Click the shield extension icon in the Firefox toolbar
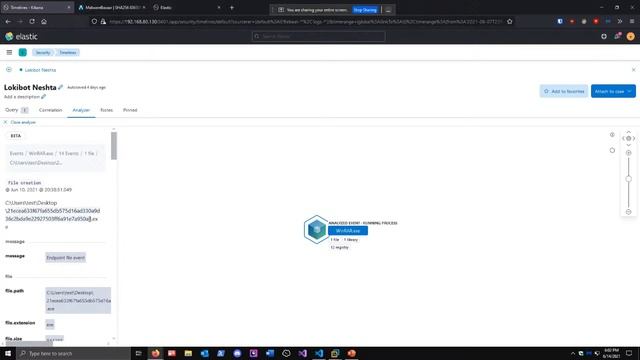 coord(560,21)
